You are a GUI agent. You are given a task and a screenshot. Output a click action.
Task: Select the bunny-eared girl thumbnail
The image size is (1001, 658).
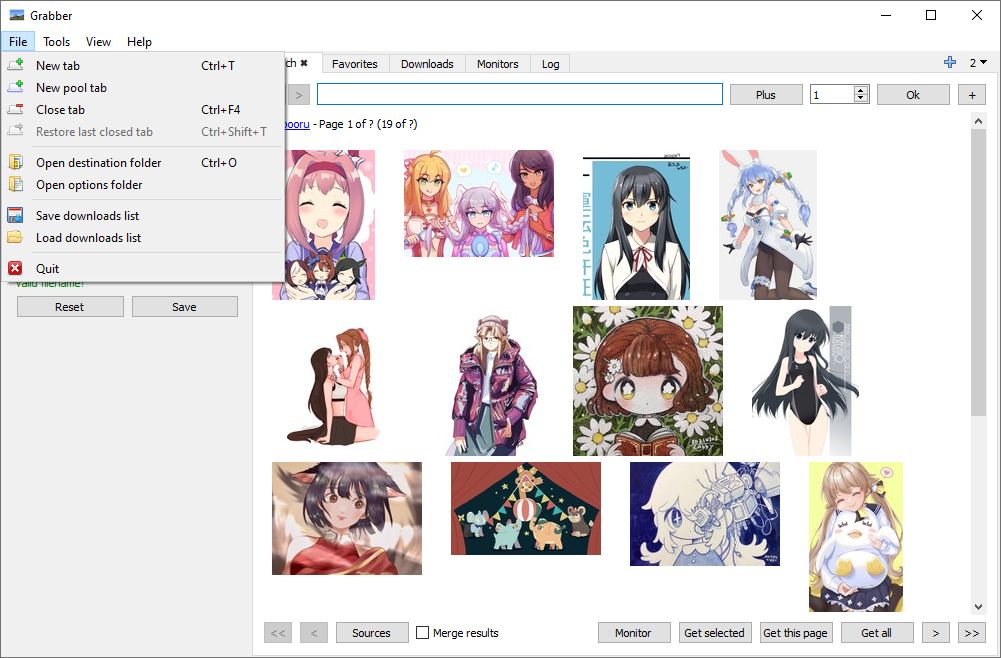(x=768, y=225)
